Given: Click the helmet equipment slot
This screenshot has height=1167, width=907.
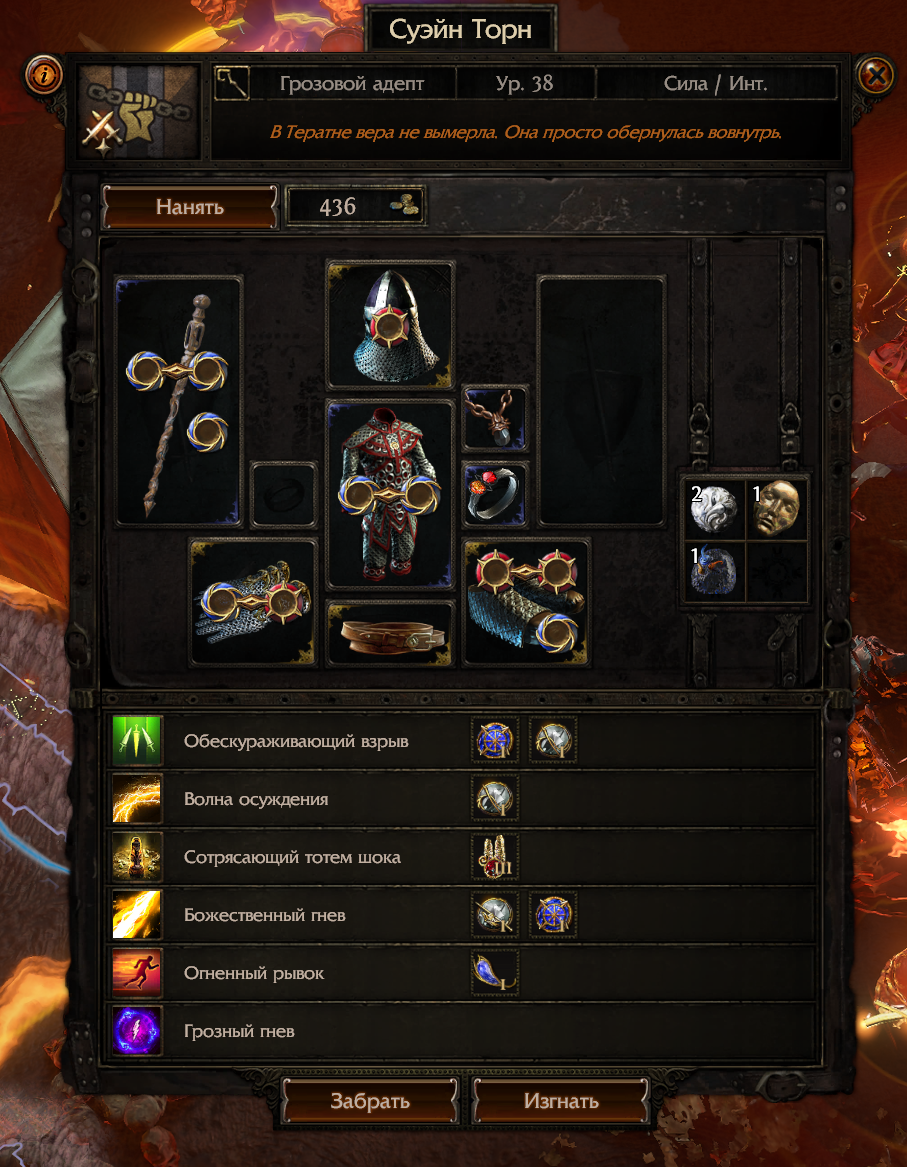Looking at the screenshot, I should tap(391, 324).
